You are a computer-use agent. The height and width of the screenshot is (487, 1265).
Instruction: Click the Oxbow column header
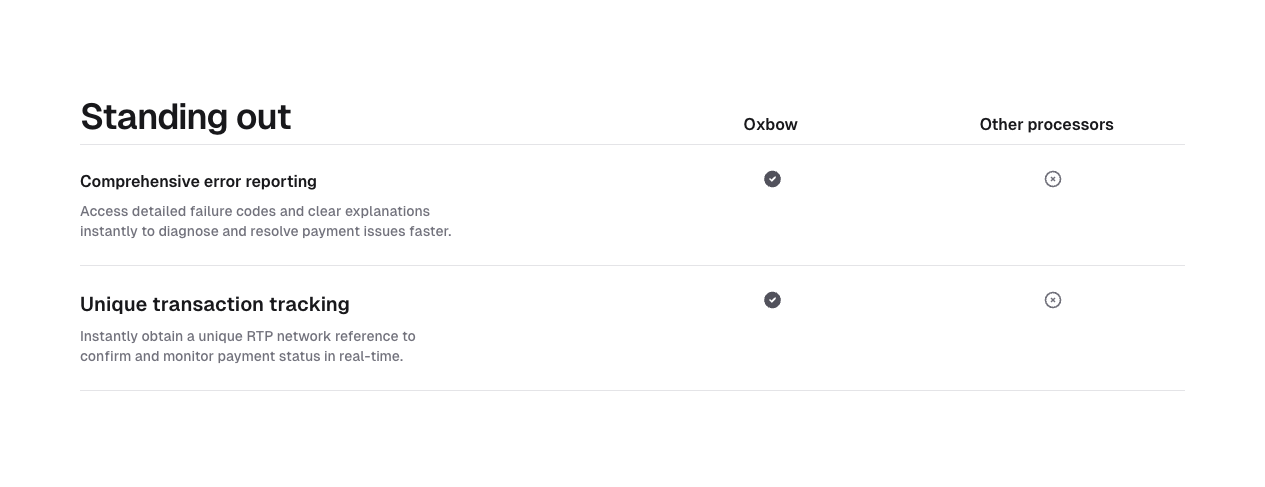point(770,125)
